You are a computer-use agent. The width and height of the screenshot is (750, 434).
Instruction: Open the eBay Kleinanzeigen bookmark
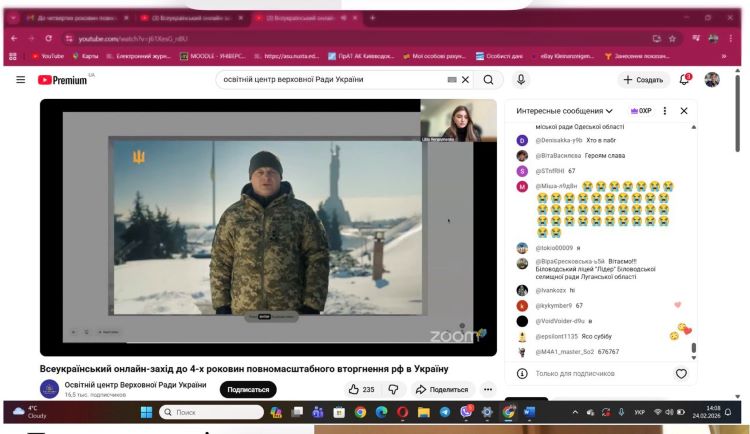pos(562,56)
